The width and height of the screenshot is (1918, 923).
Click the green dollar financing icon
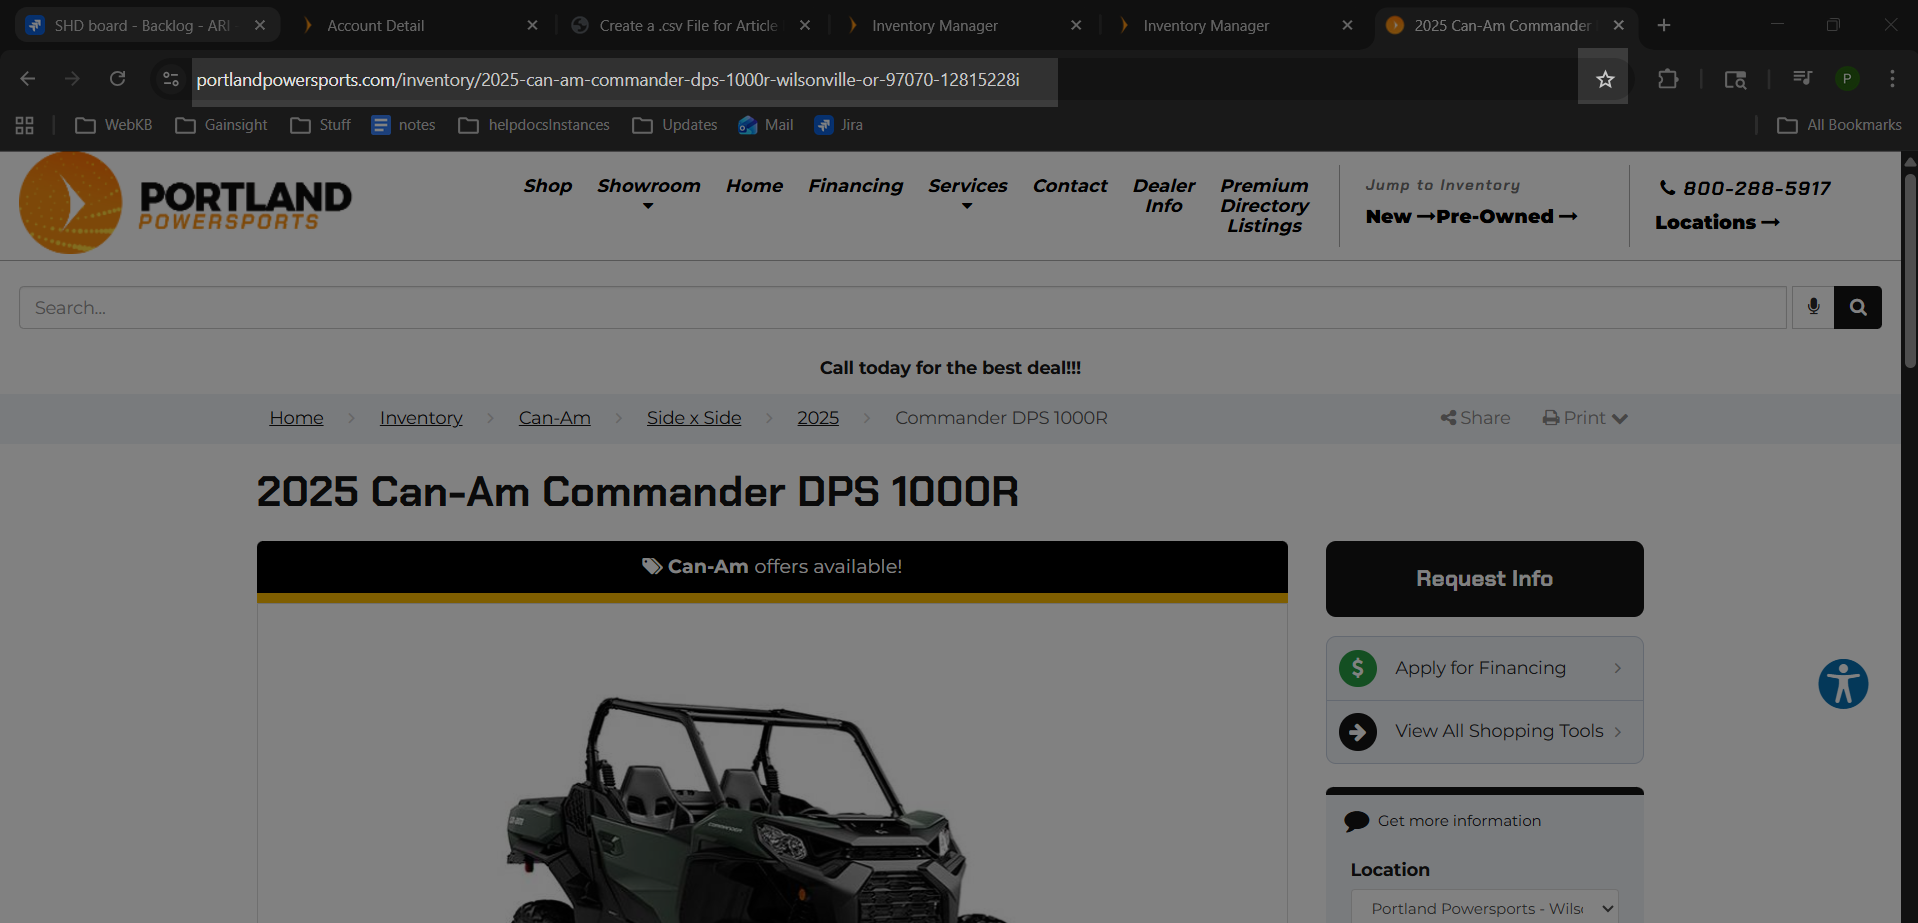pos(1358,668)
